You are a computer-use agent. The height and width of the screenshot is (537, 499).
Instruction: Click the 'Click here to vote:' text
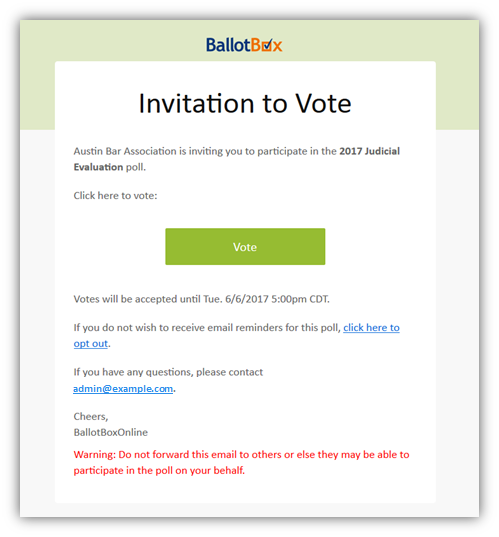115,196
